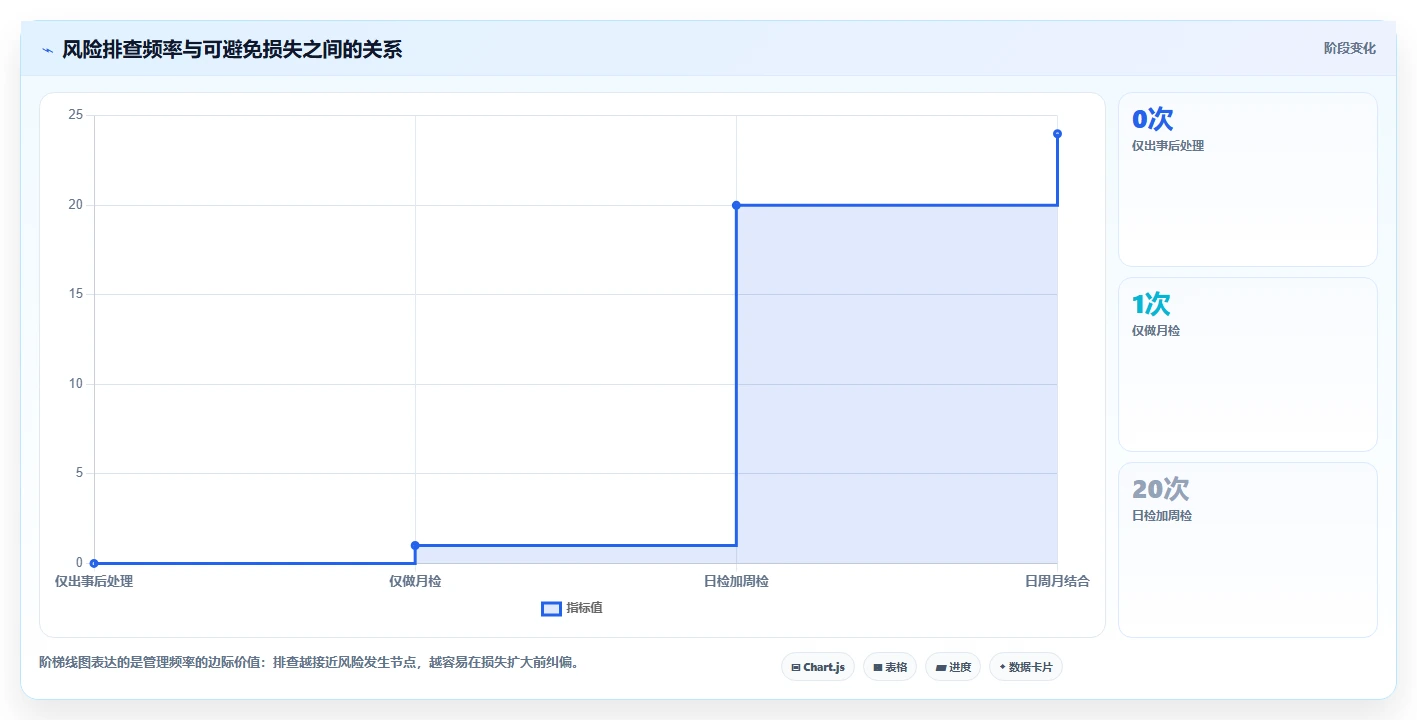1417x720 pixels.
Task: Click the 0次 value in first card
Action: click(1152, 119)
